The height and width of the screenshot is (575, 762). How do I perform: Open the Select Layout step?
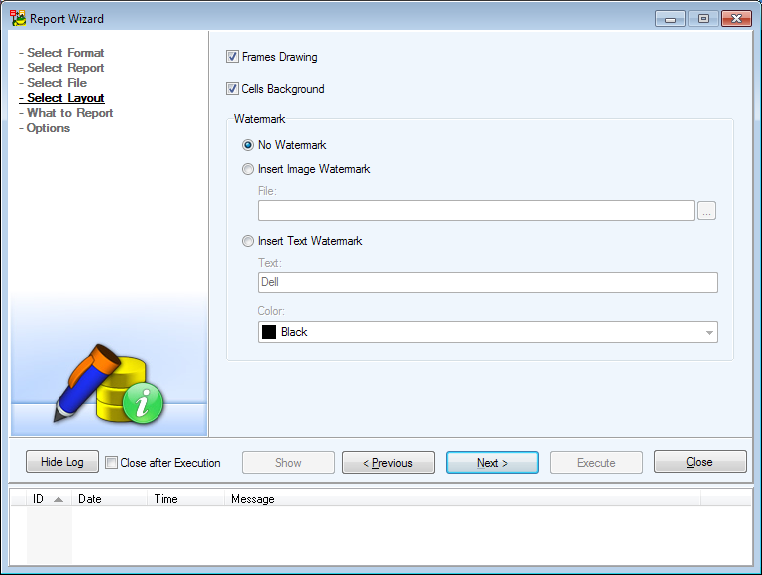(x=62, y=98)
